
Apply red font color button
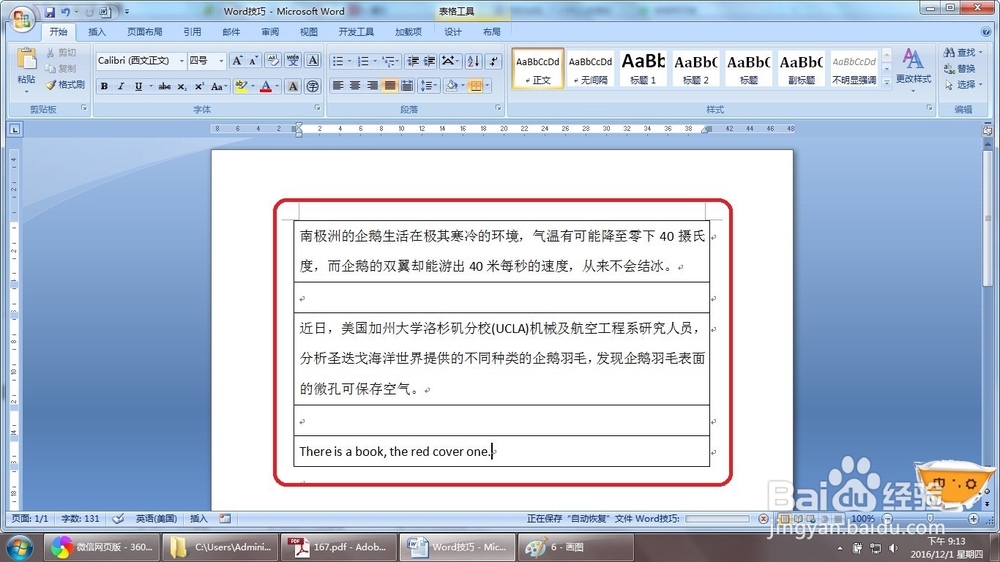point(267,86)
